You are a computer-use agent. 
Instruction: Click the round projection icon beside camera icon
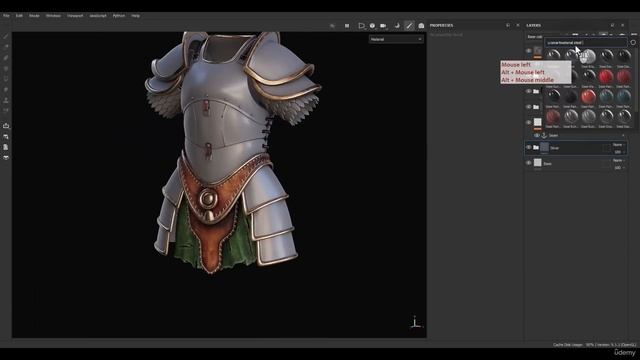pyautogui.click(x=372, y=25)
